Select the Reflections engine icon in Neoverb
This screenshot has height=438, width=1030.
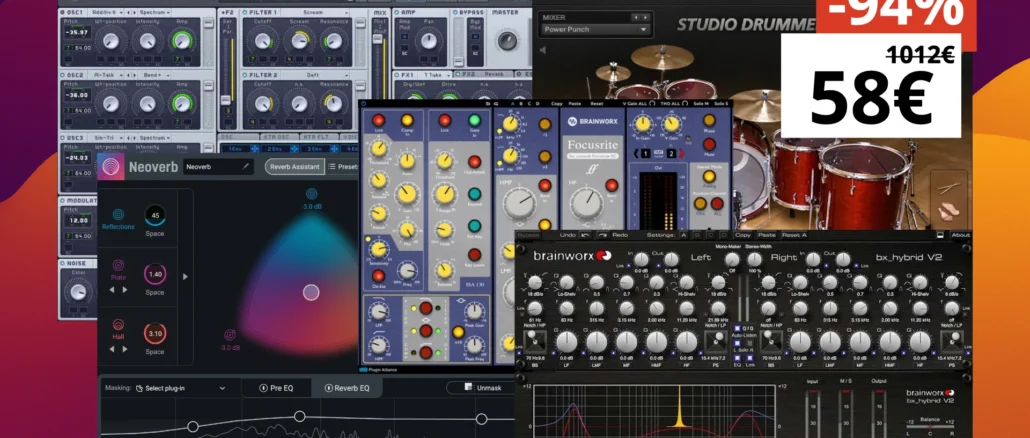coord(118,214)
